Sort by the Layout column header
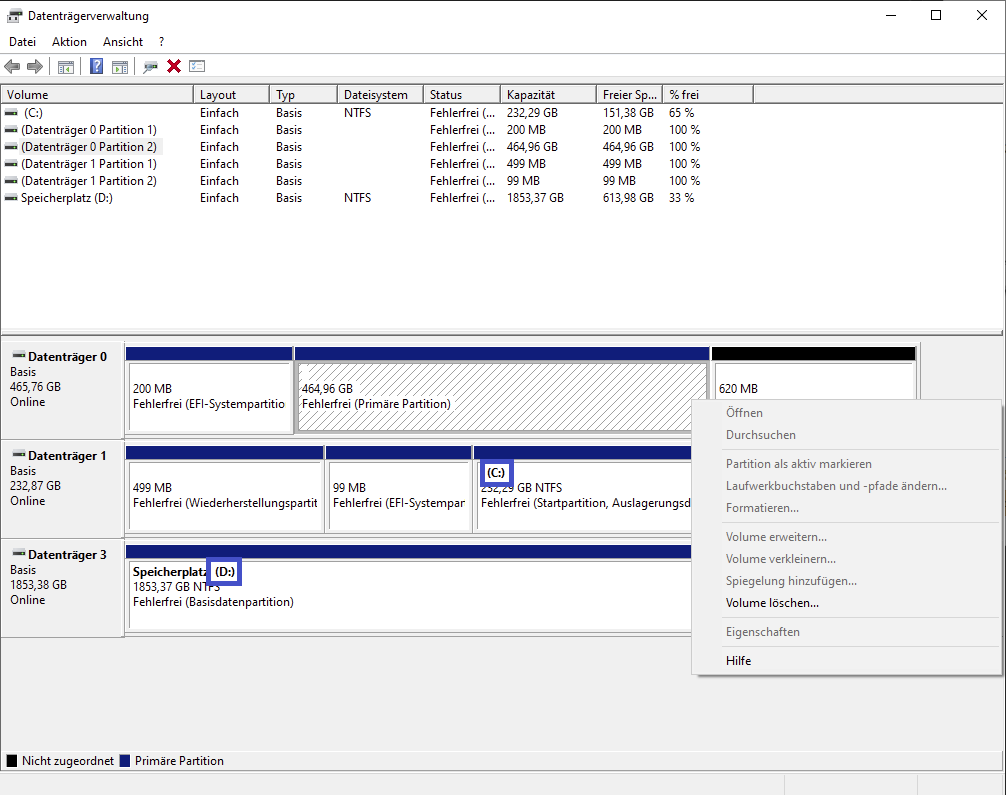Screen dimensions: 1006x795 [231, 94]
